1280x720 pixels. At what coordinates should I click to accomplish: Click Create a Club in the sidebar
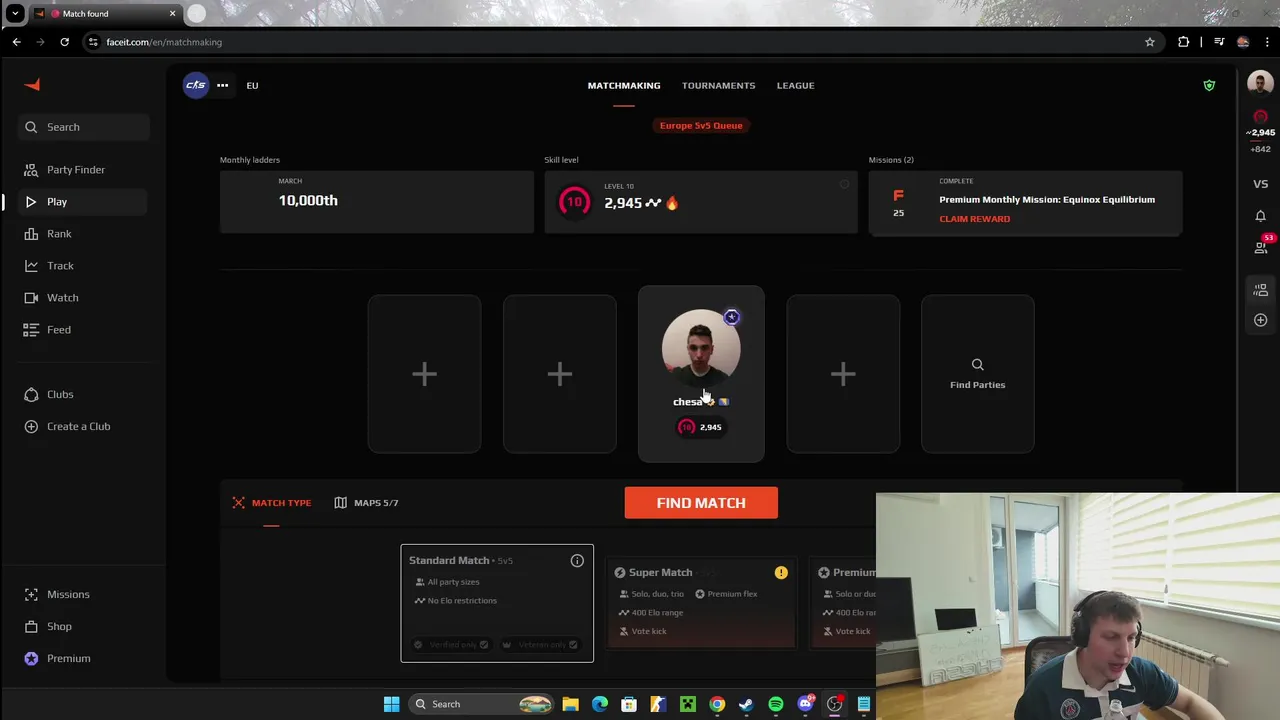(83, 426)
